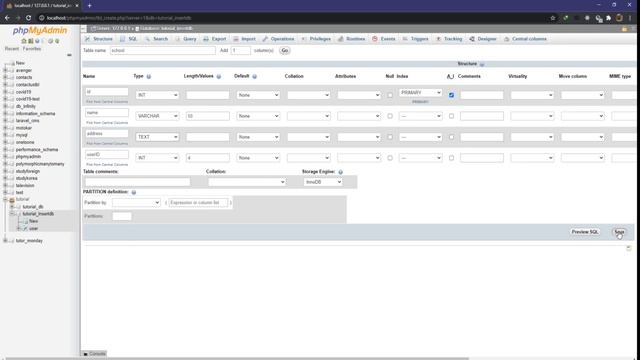Click the lock icon at top-right of page
The height and width of the screenshot is (360, 640).
click(x=624, y=29)
